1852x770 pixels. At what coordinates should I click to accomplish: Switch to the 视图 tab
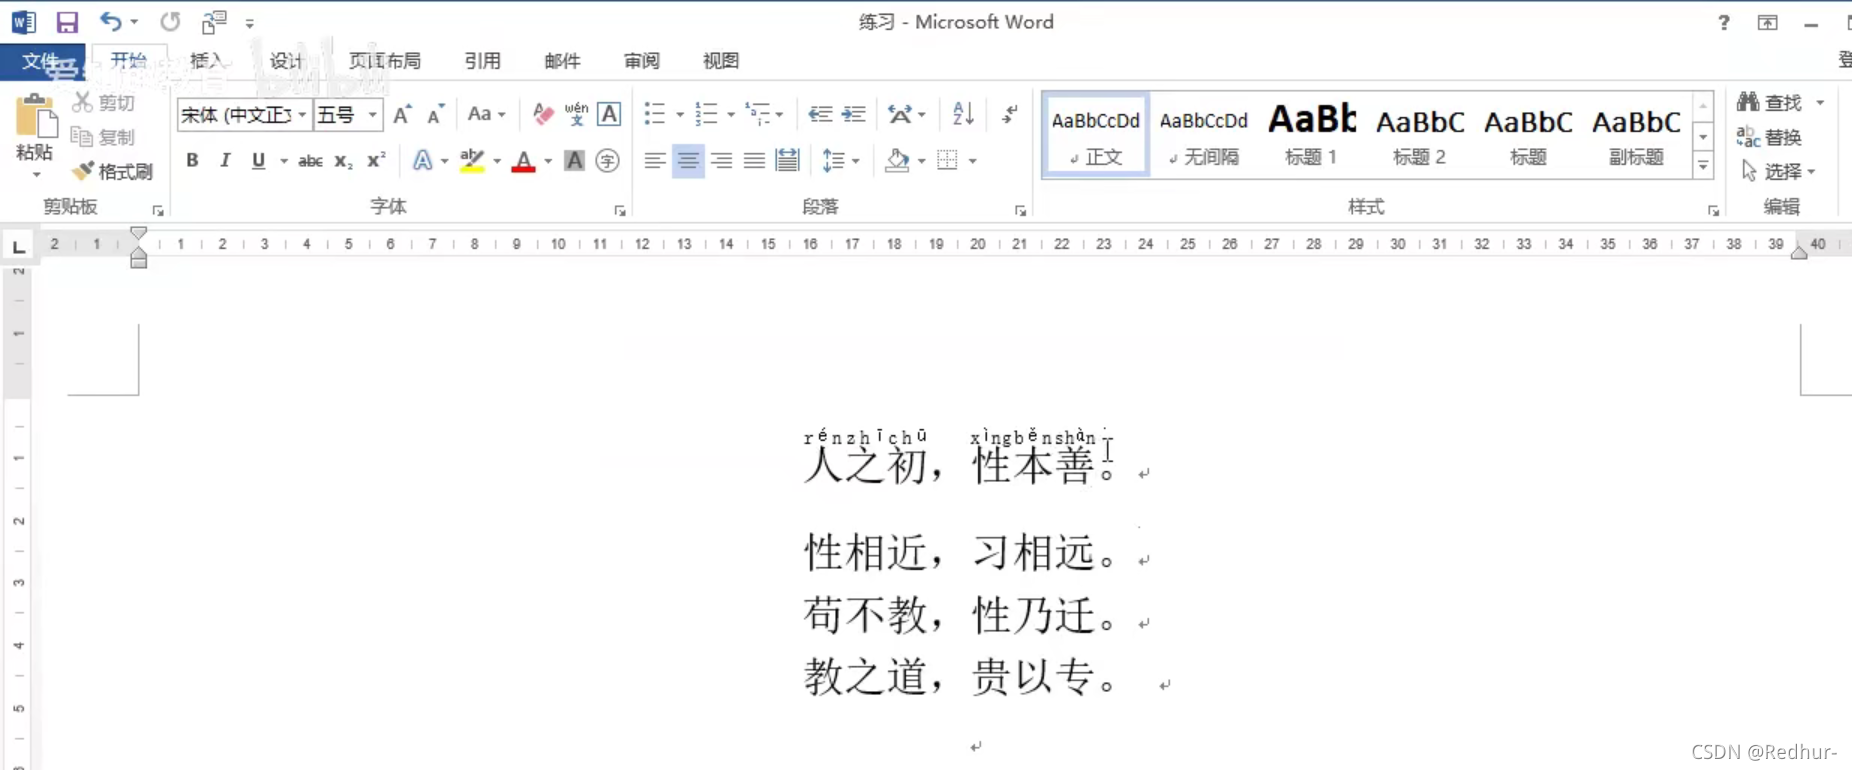click(721, 61)
